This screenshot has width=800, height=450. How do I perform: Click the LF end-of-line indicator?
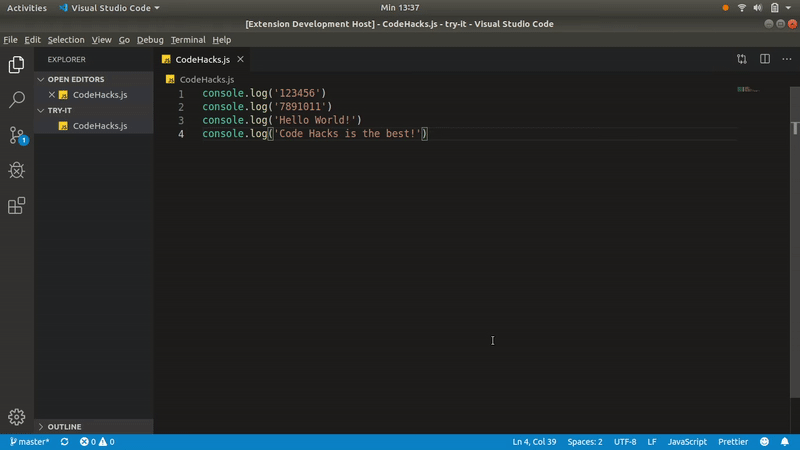[652, 442]
